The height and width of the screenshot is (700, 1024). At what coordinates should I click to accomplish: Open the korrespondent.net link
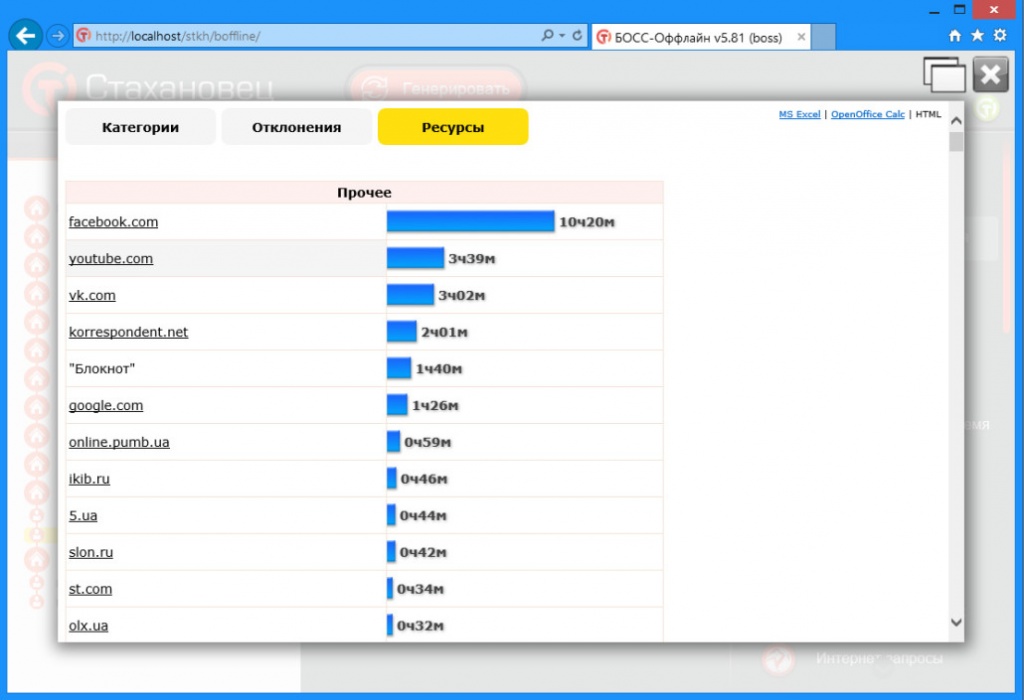click(x=128, y=332)
